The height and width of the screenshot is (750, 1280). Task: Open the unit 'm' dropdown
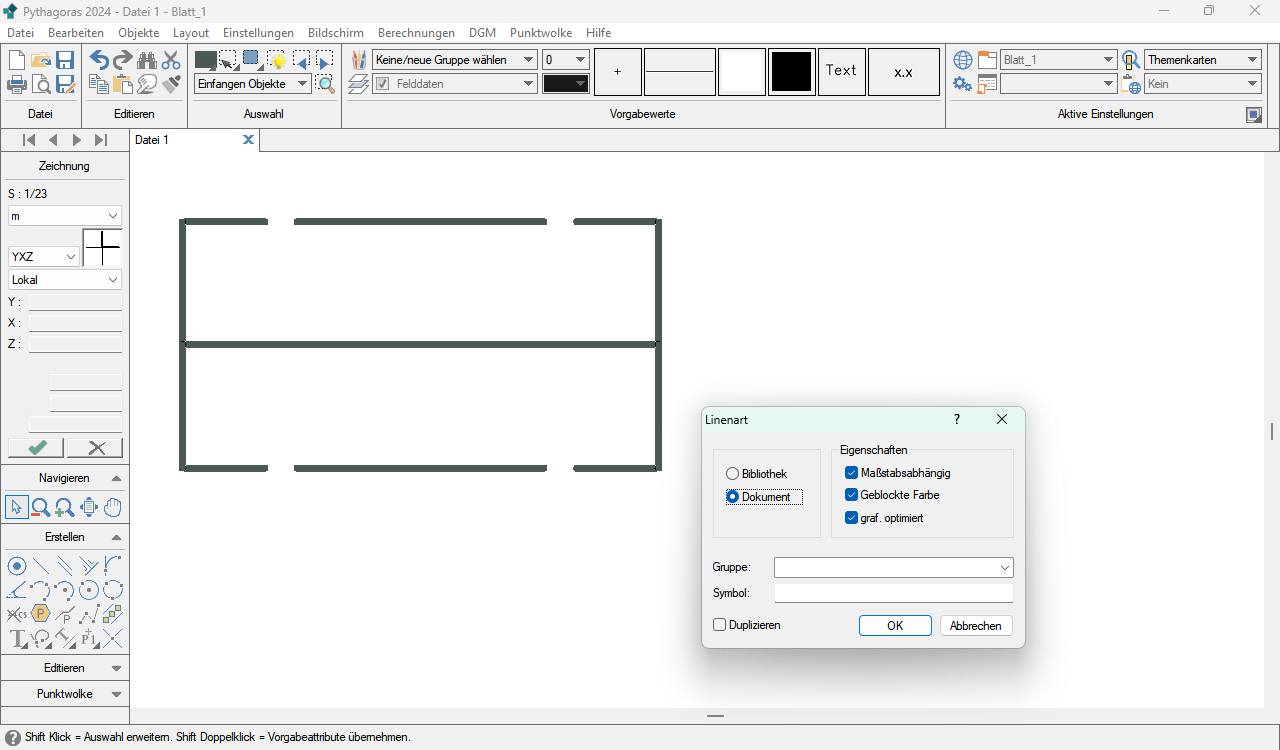(x=64, y=216)
